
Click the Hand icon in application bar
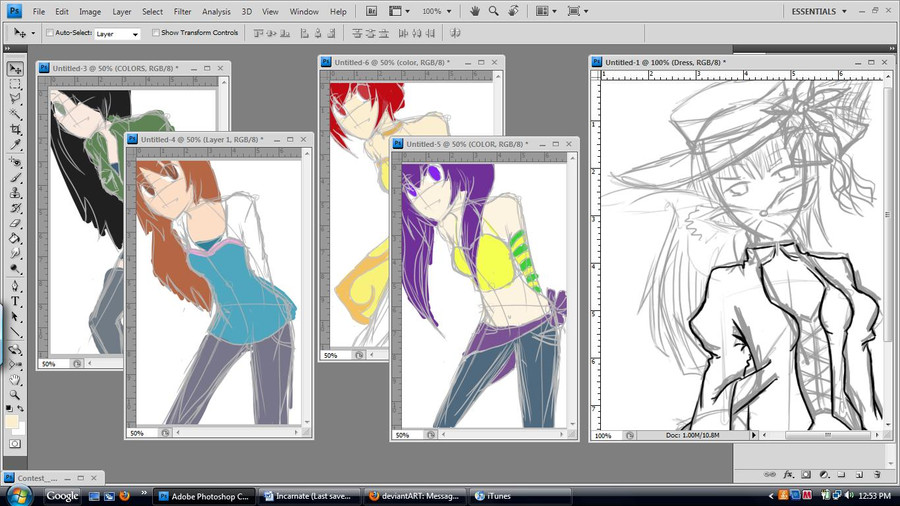pyautogui.click(x=475, y=11)
